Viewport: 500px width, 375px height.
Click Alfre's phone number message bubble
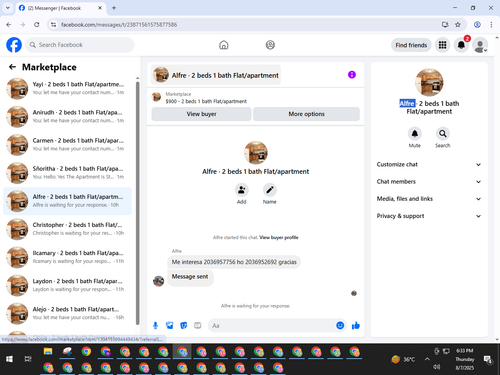click(234, 262)
